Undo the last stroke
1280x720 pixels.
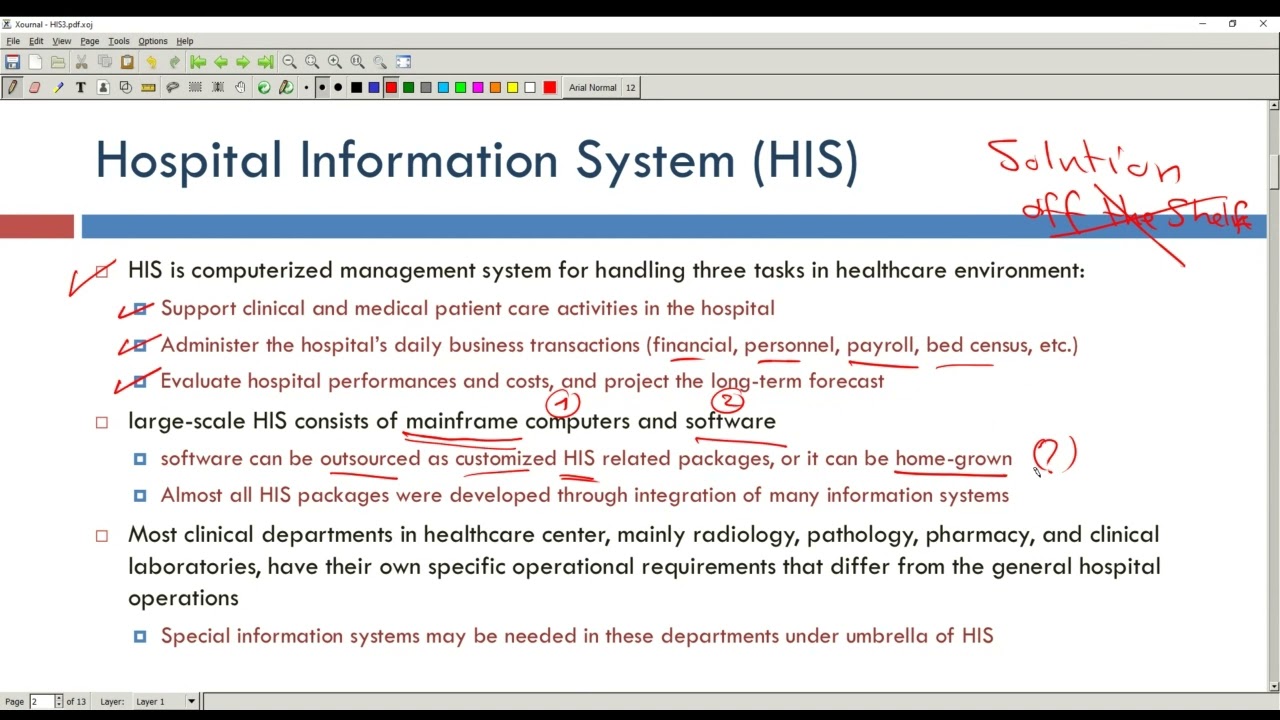coord(151,62)
